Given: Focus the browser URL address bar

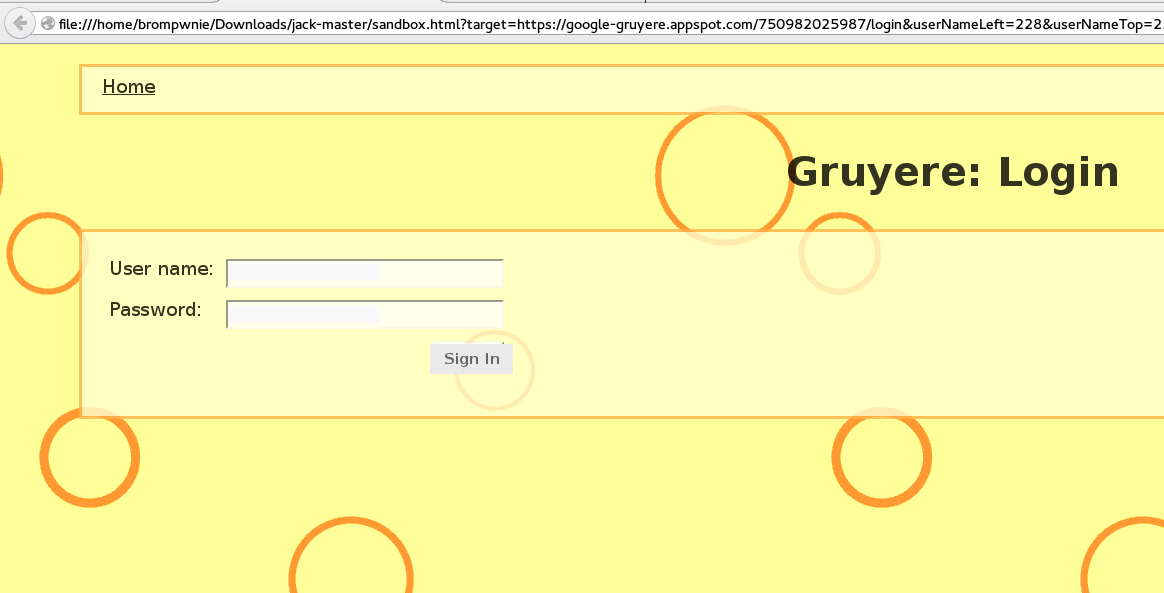Looking at the screenshot, I should point(600,23).
